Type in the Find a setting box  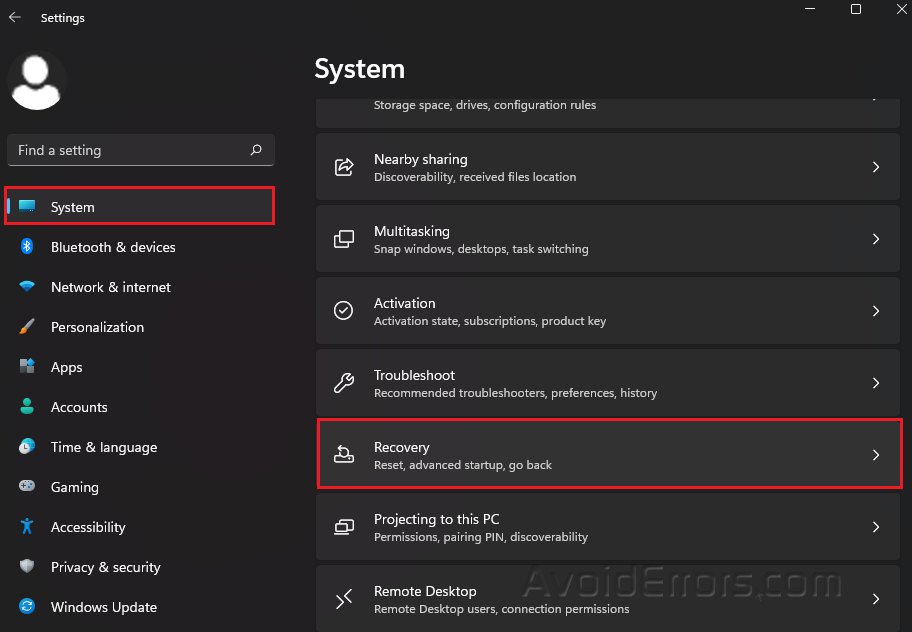point(130,150)
